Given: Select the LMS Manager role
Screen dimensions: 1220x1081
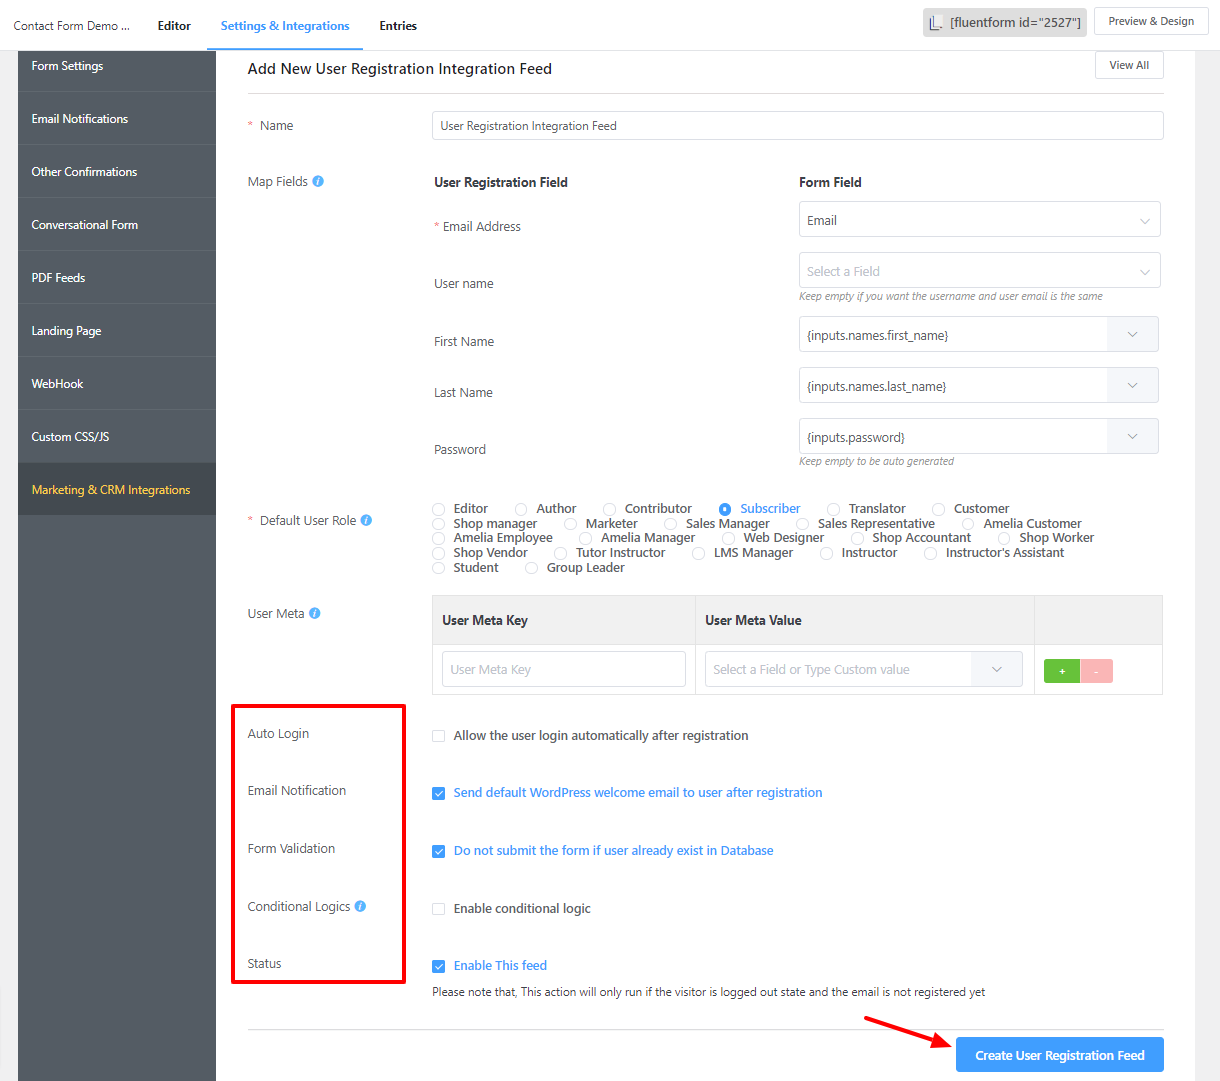Looking at the screenshot, I should point(698,553).
